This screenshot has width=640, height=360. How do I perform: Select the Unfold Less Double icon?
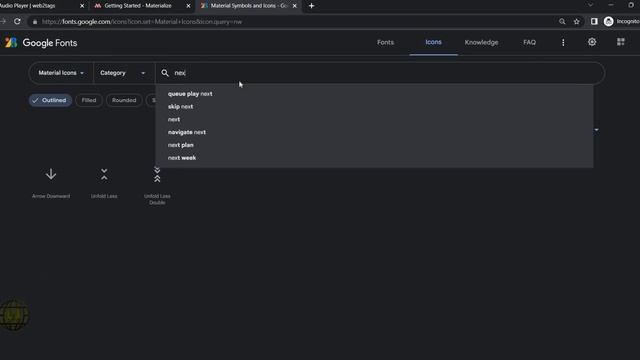point(157,174)
